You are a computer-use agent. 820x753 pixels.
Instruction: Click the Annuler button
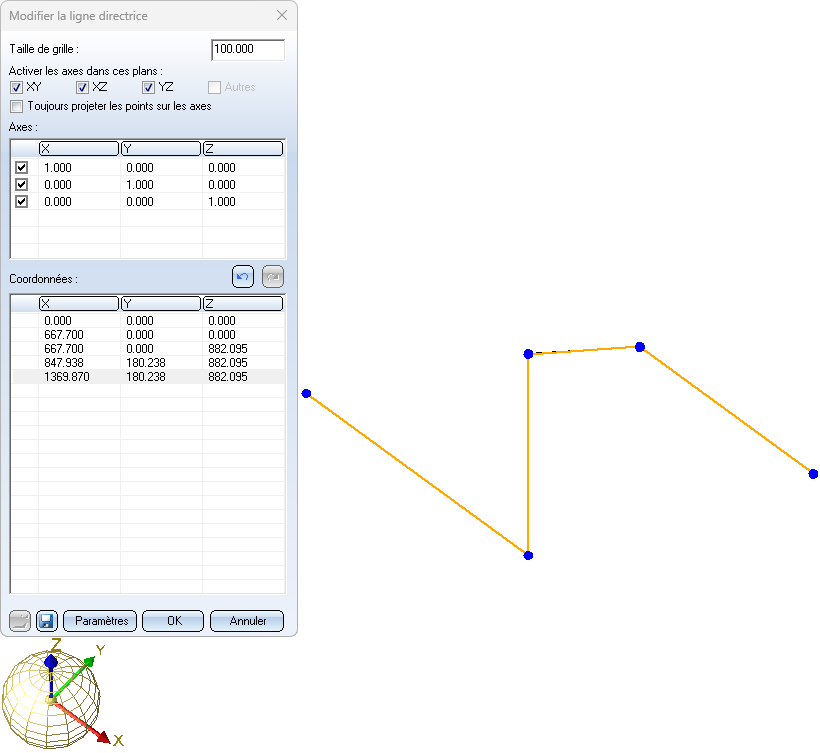click(x=247, y=621)
